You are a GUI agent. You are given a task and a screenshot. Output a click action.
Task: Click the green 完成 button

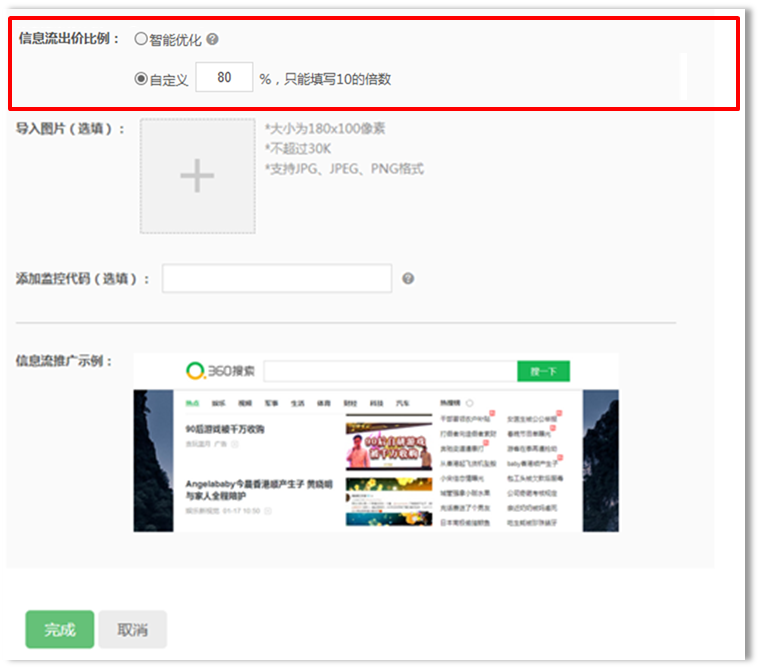(60, 629)
